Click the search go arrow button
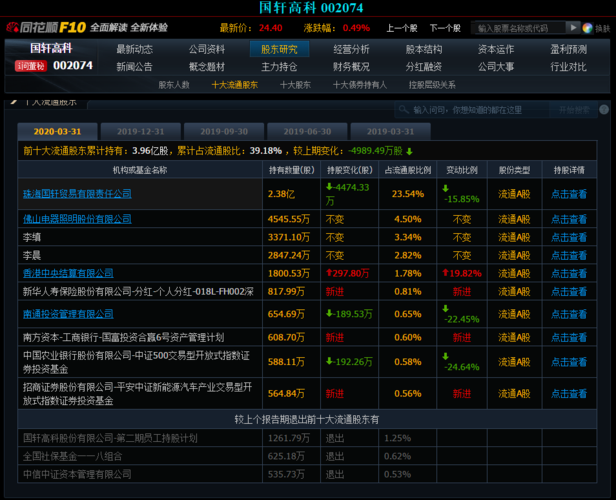The image size is (616, 500). point(573,27)
